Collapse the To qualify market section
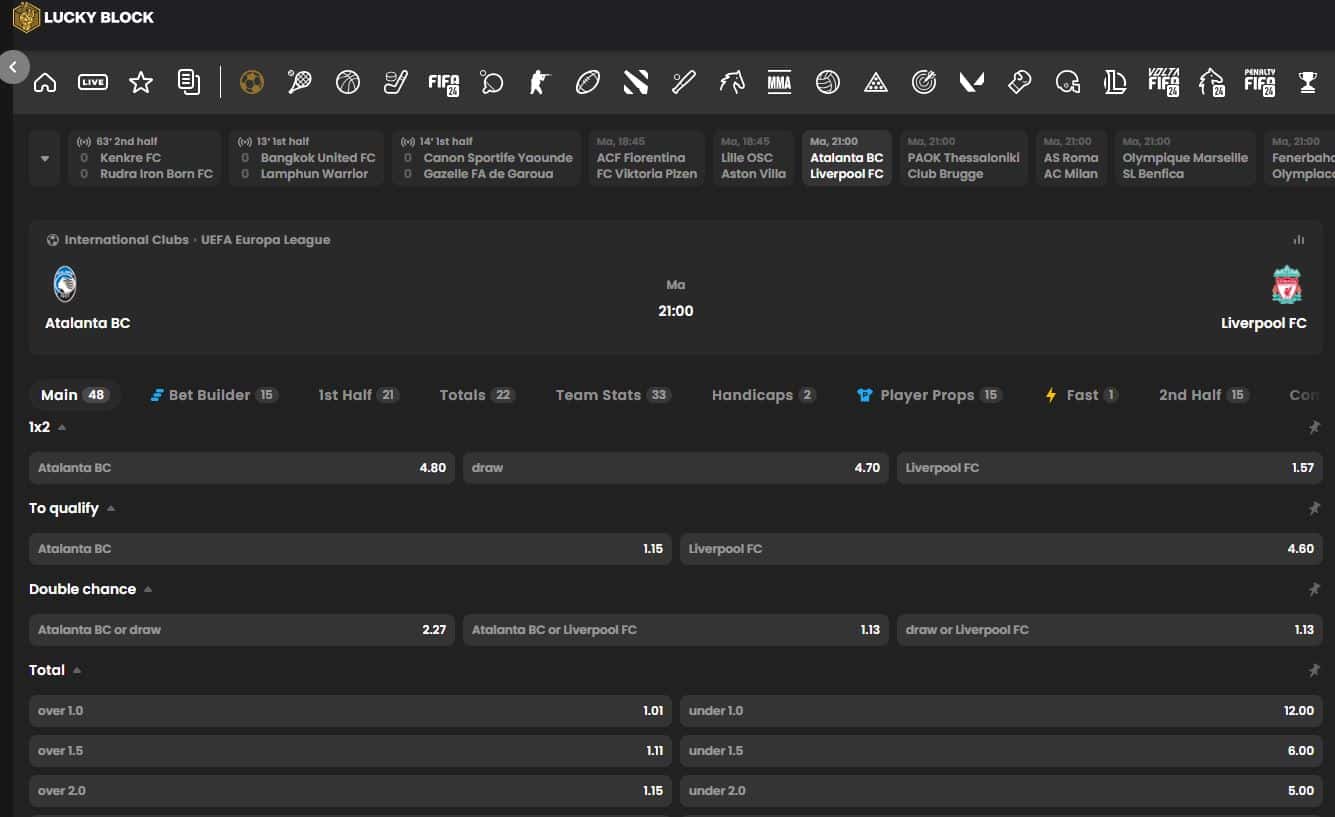Screen dimensions: 1335x817 pyautogui.click(x=111, y=508)
